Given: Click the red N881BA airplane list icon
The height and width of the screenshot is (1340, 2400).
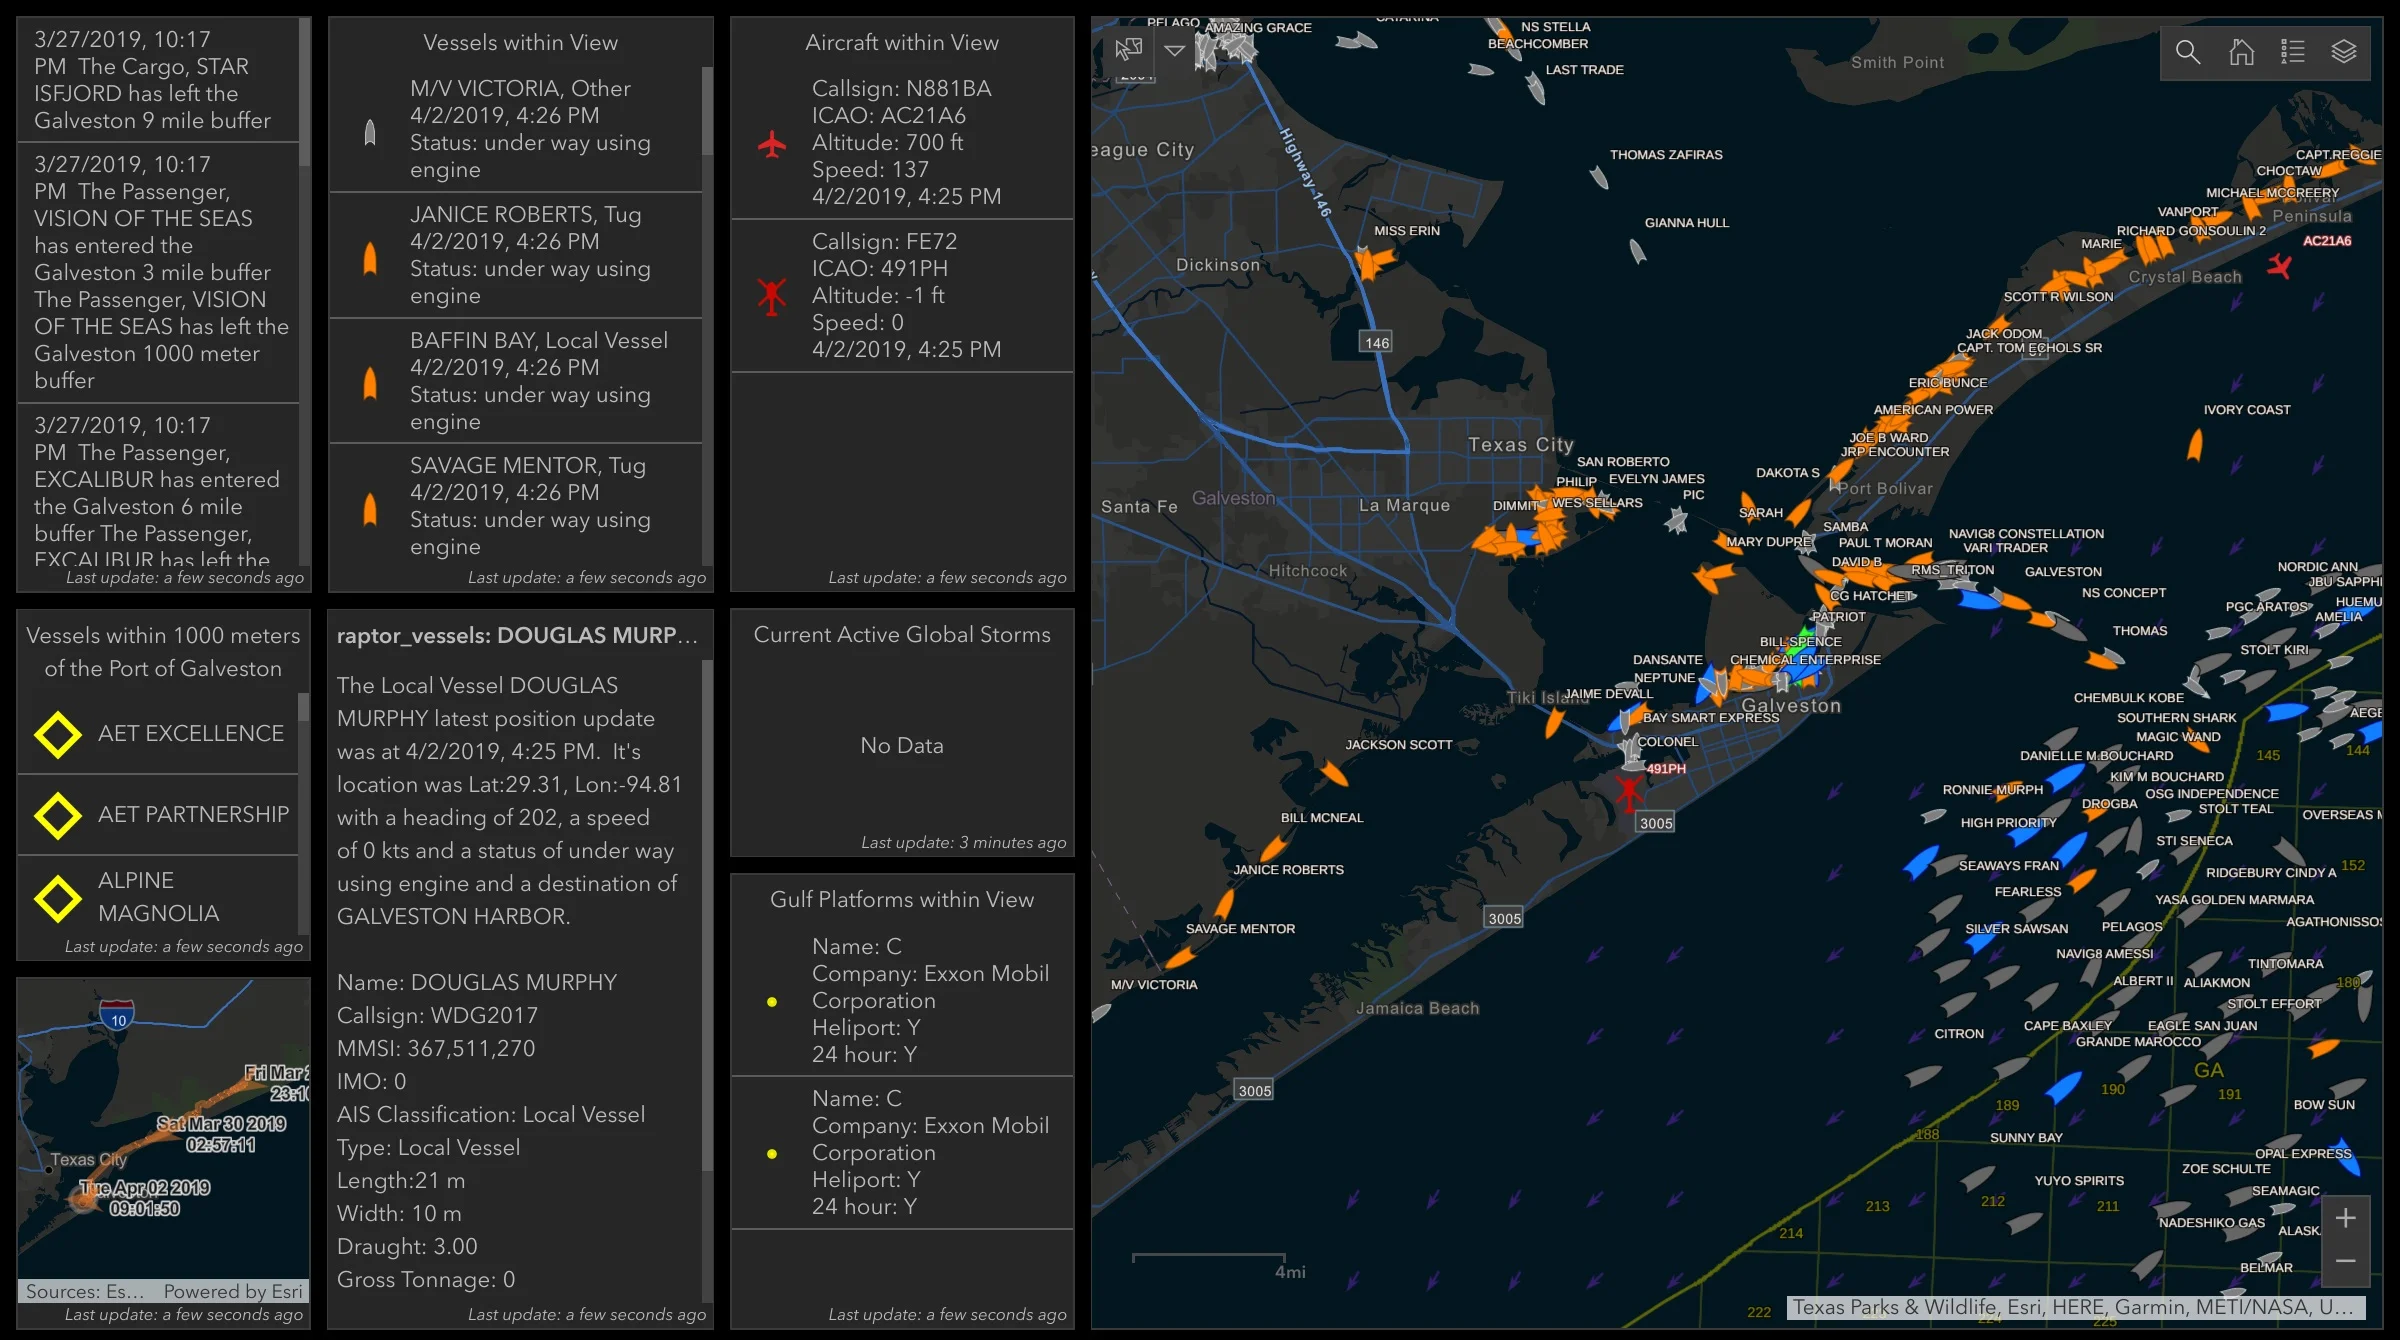Looking at the screenshot, I should [x=771, y=144].
